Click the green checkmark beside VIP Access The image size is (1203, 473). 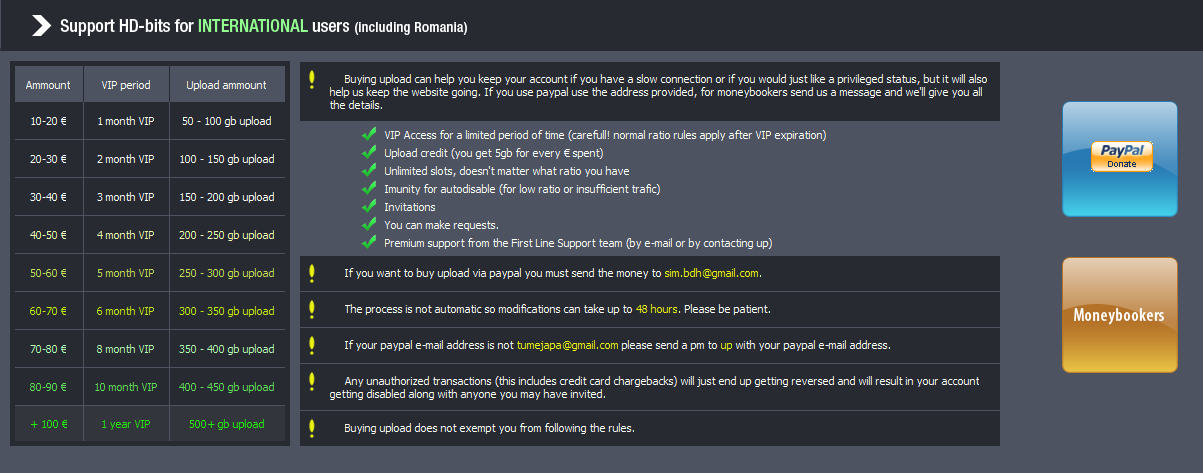[369, 134]
